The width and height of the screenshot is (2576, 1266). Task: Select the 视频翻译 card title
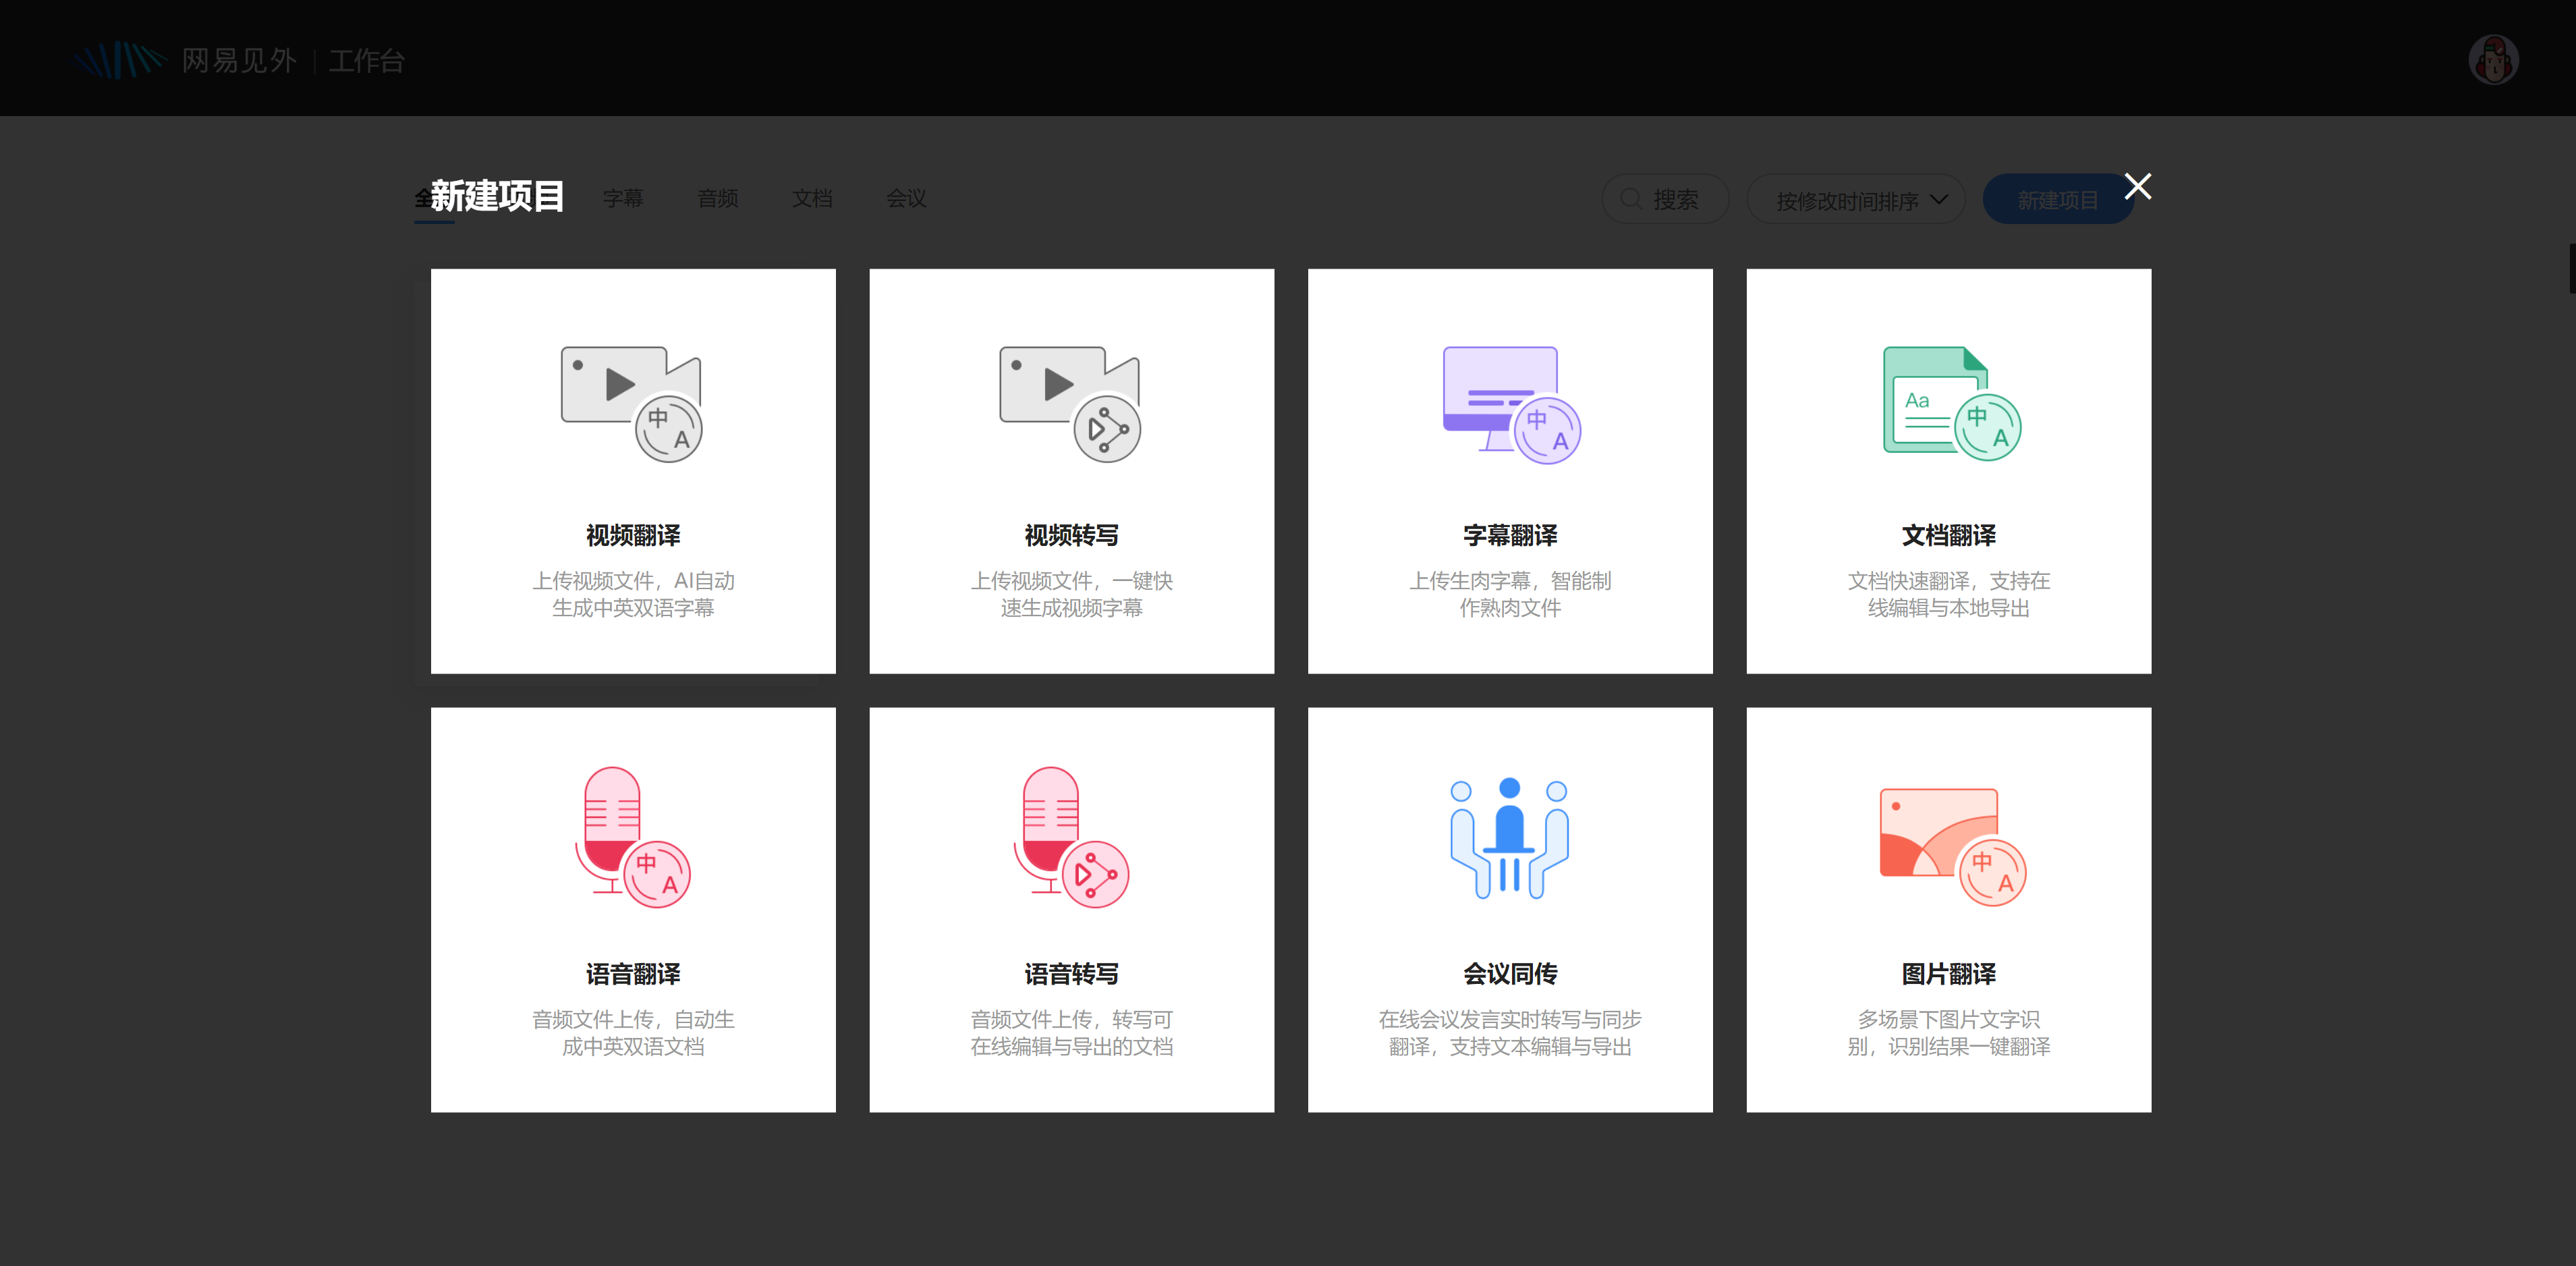(x=633, y=535)
